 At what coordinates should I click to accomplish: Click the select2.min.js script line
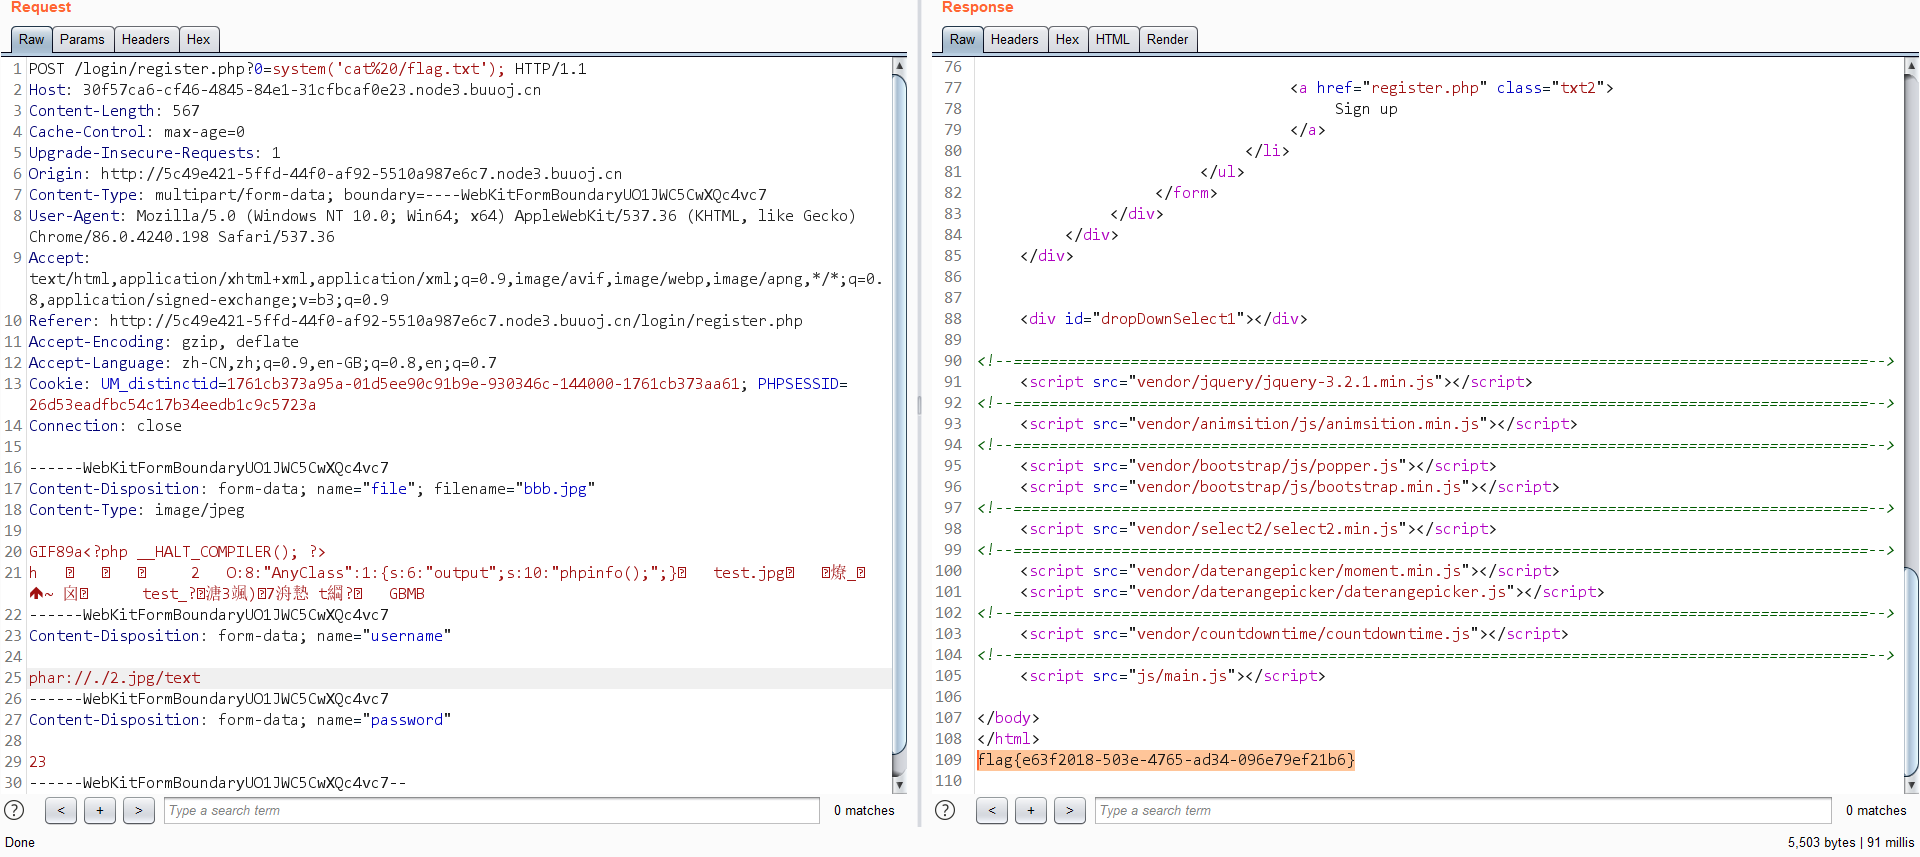point(1258,529)
